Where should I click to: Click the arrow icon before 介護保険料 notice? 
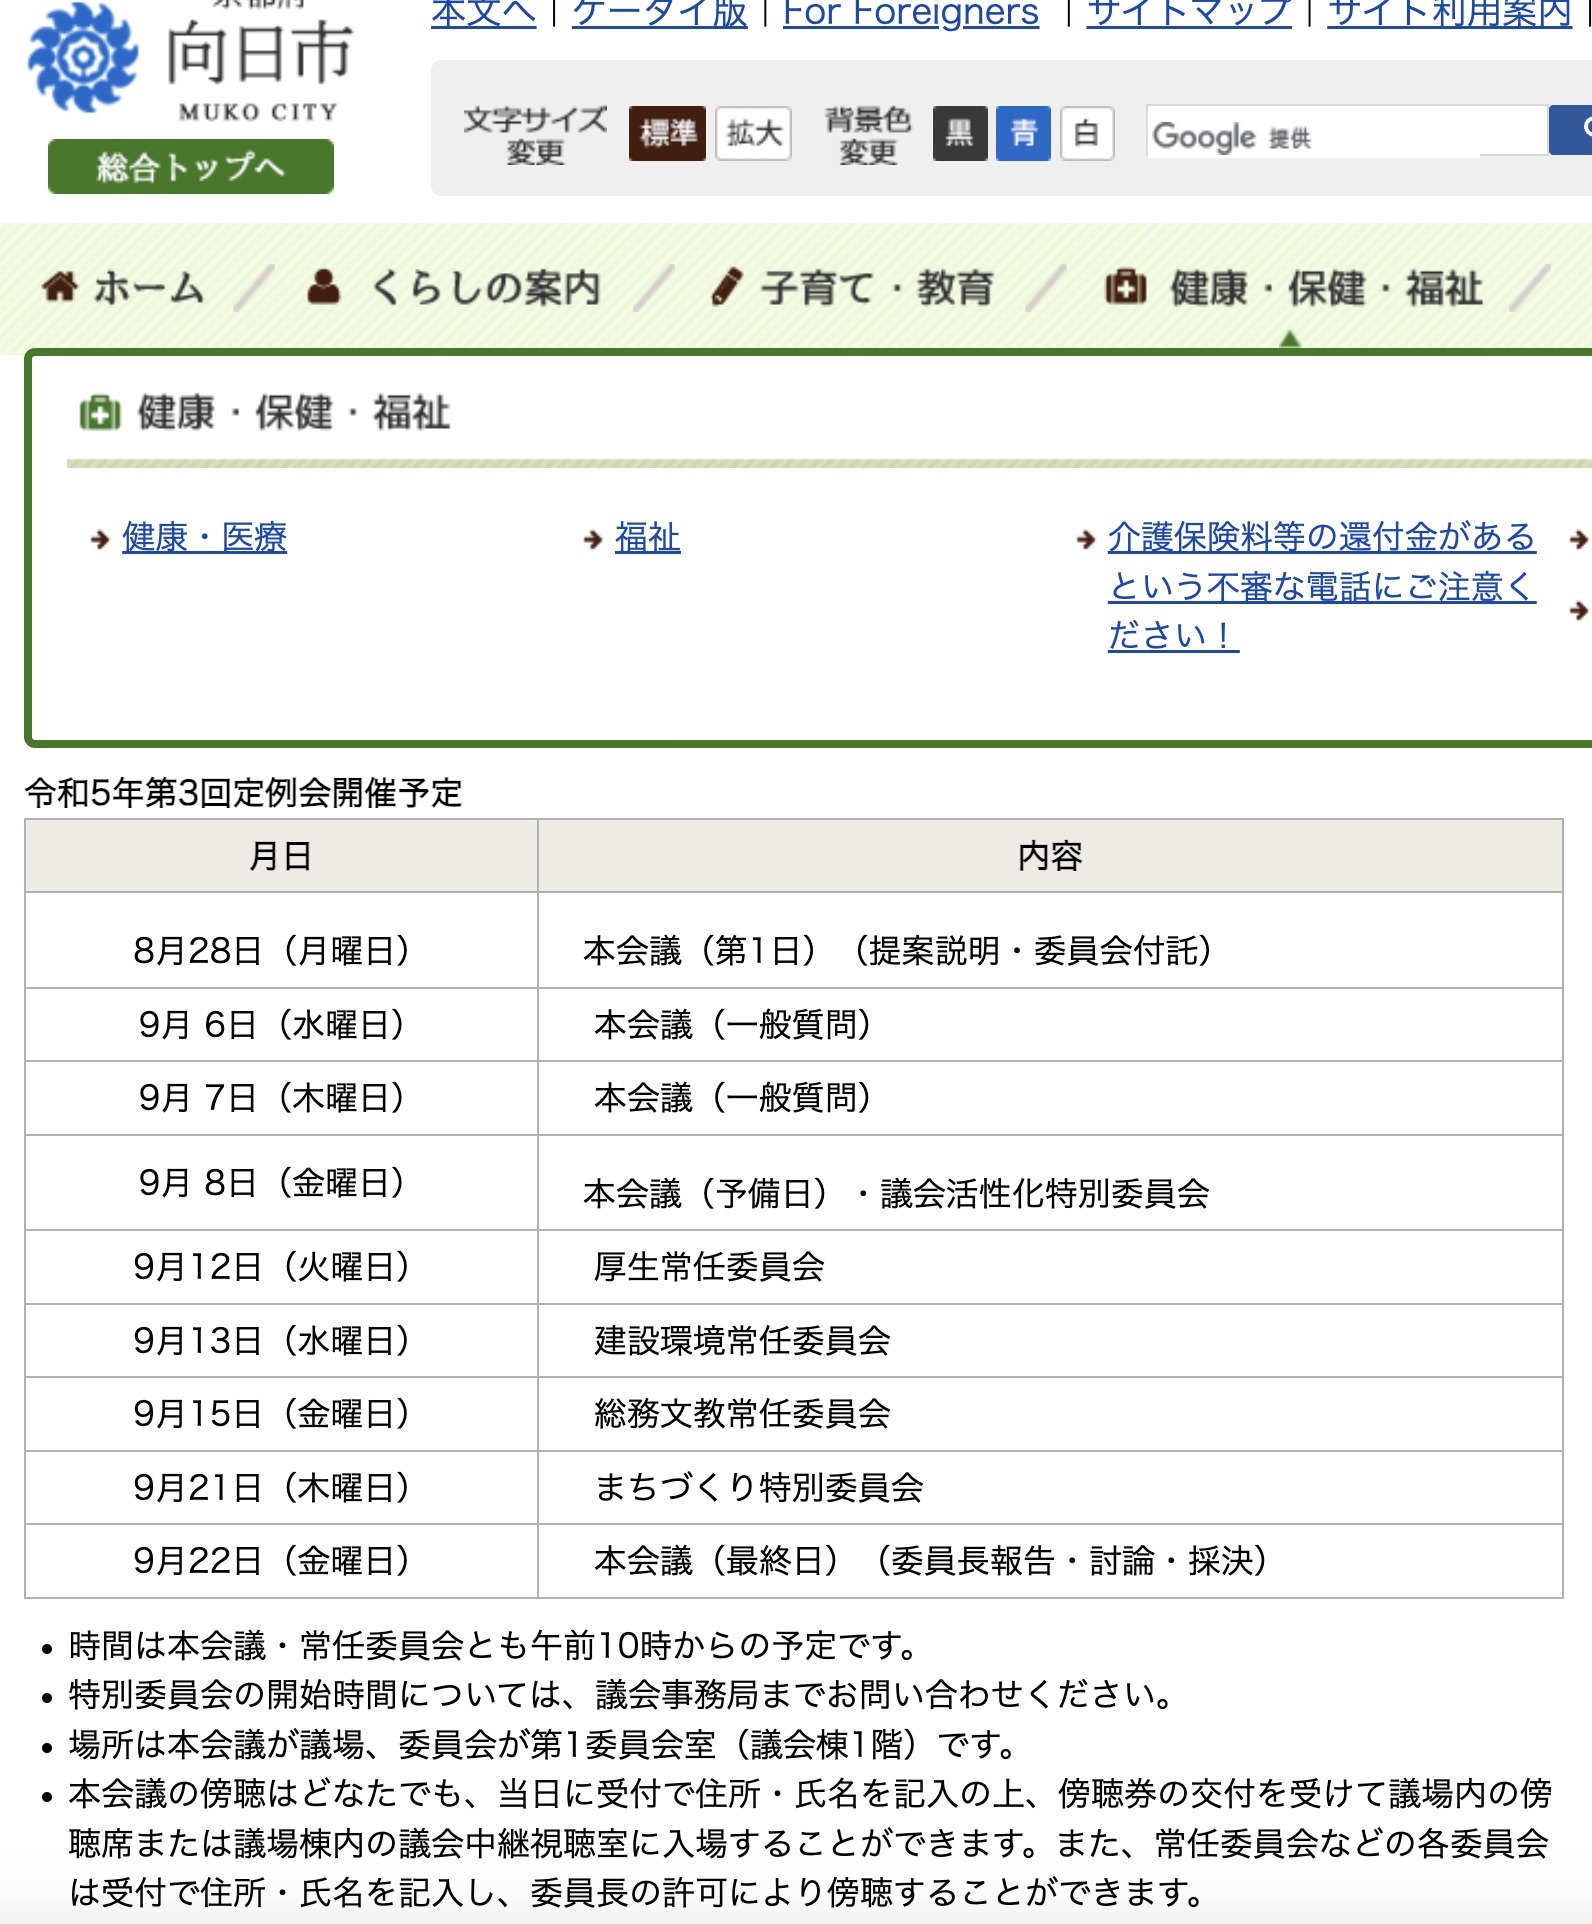(1086, 540)
